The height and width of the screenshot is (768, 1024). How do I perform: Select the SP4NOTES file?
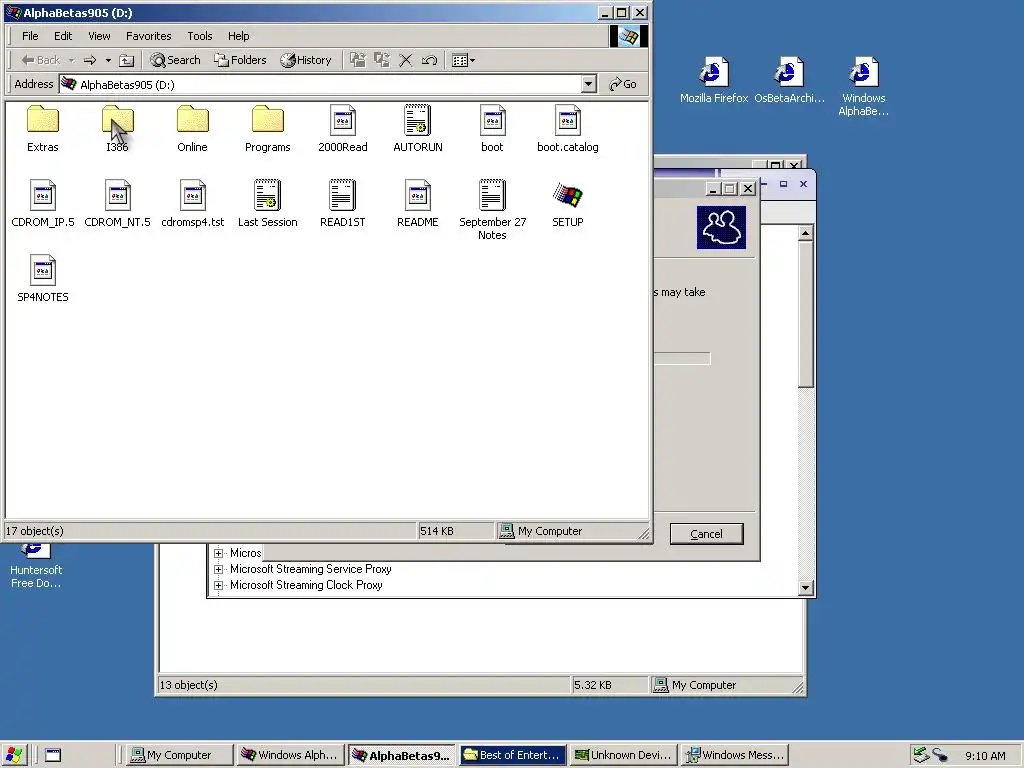tap(42, 278)
